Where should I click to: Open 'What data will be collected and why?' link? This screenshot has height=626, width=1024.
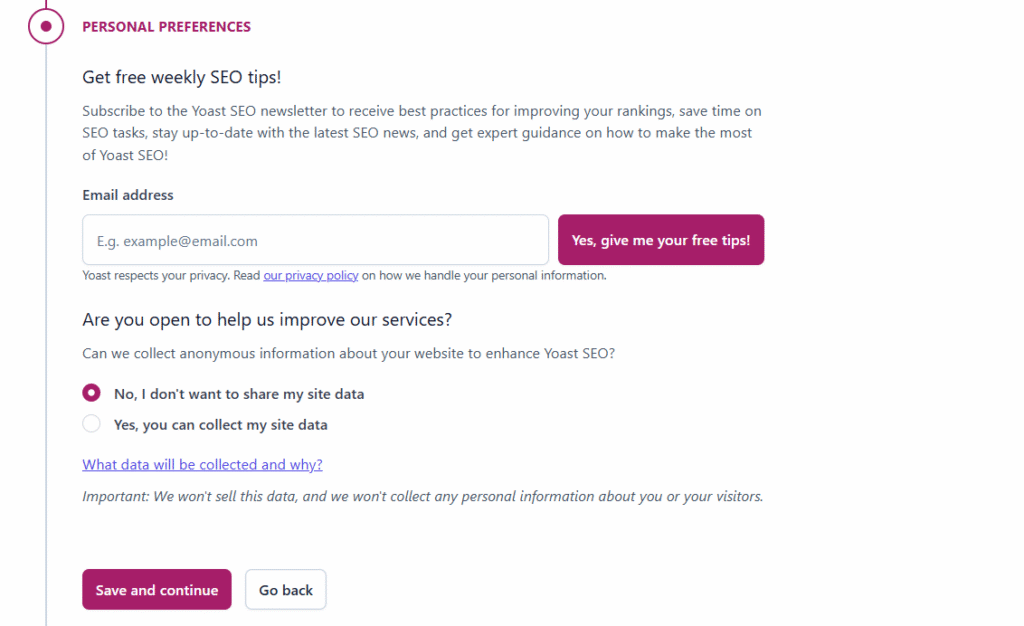pos(202,465)
